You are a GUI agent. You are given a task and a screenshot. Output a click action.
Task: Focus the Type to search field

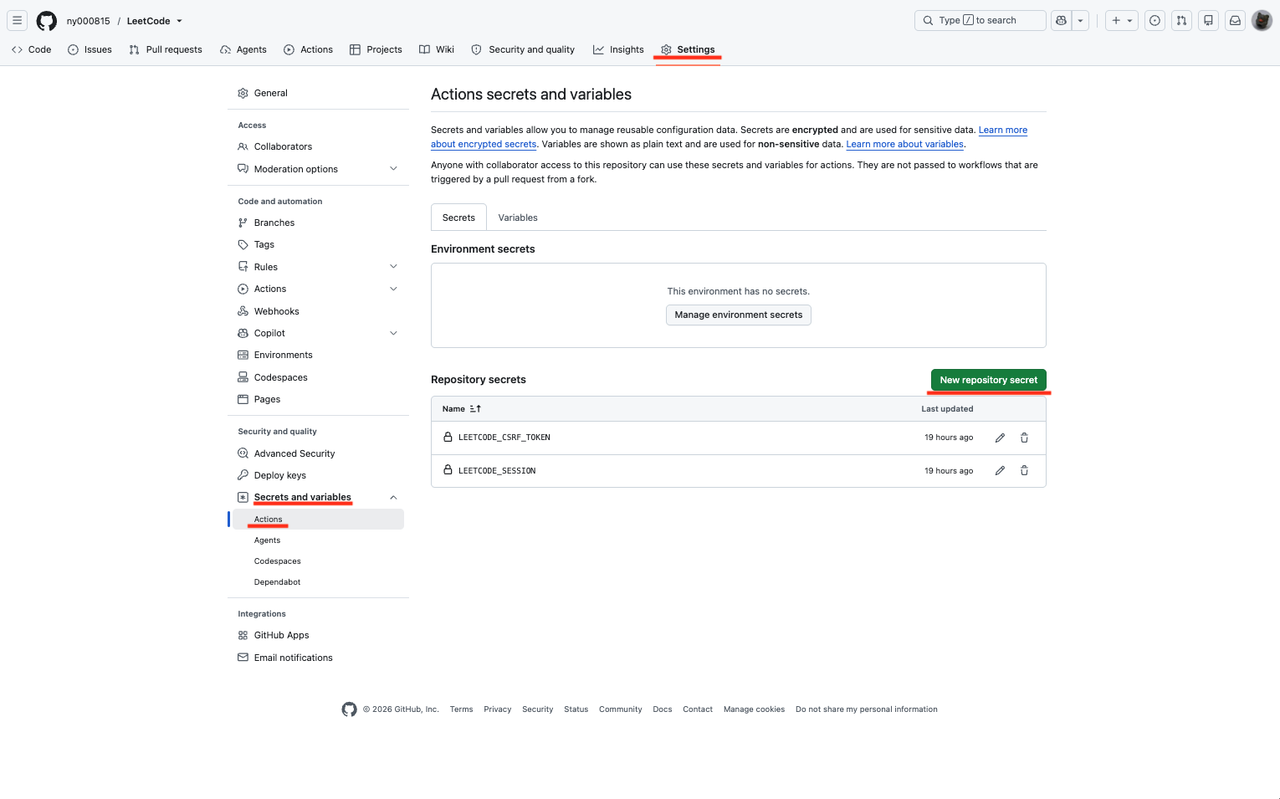point(980,21)
